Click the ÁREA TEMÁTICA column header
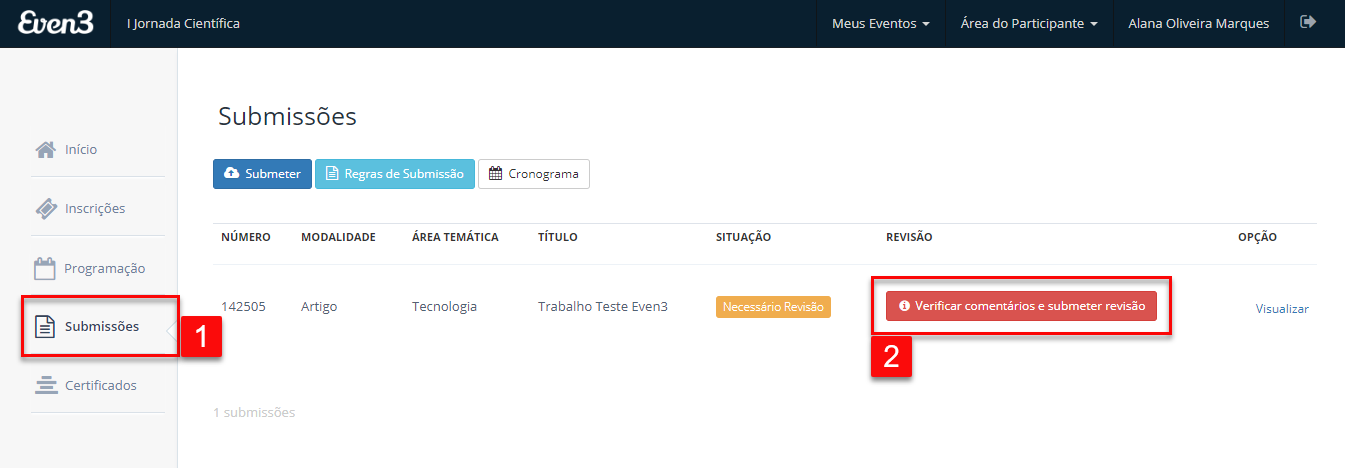Viewport: 1345px width, 468px height. (x=455, y=237)
